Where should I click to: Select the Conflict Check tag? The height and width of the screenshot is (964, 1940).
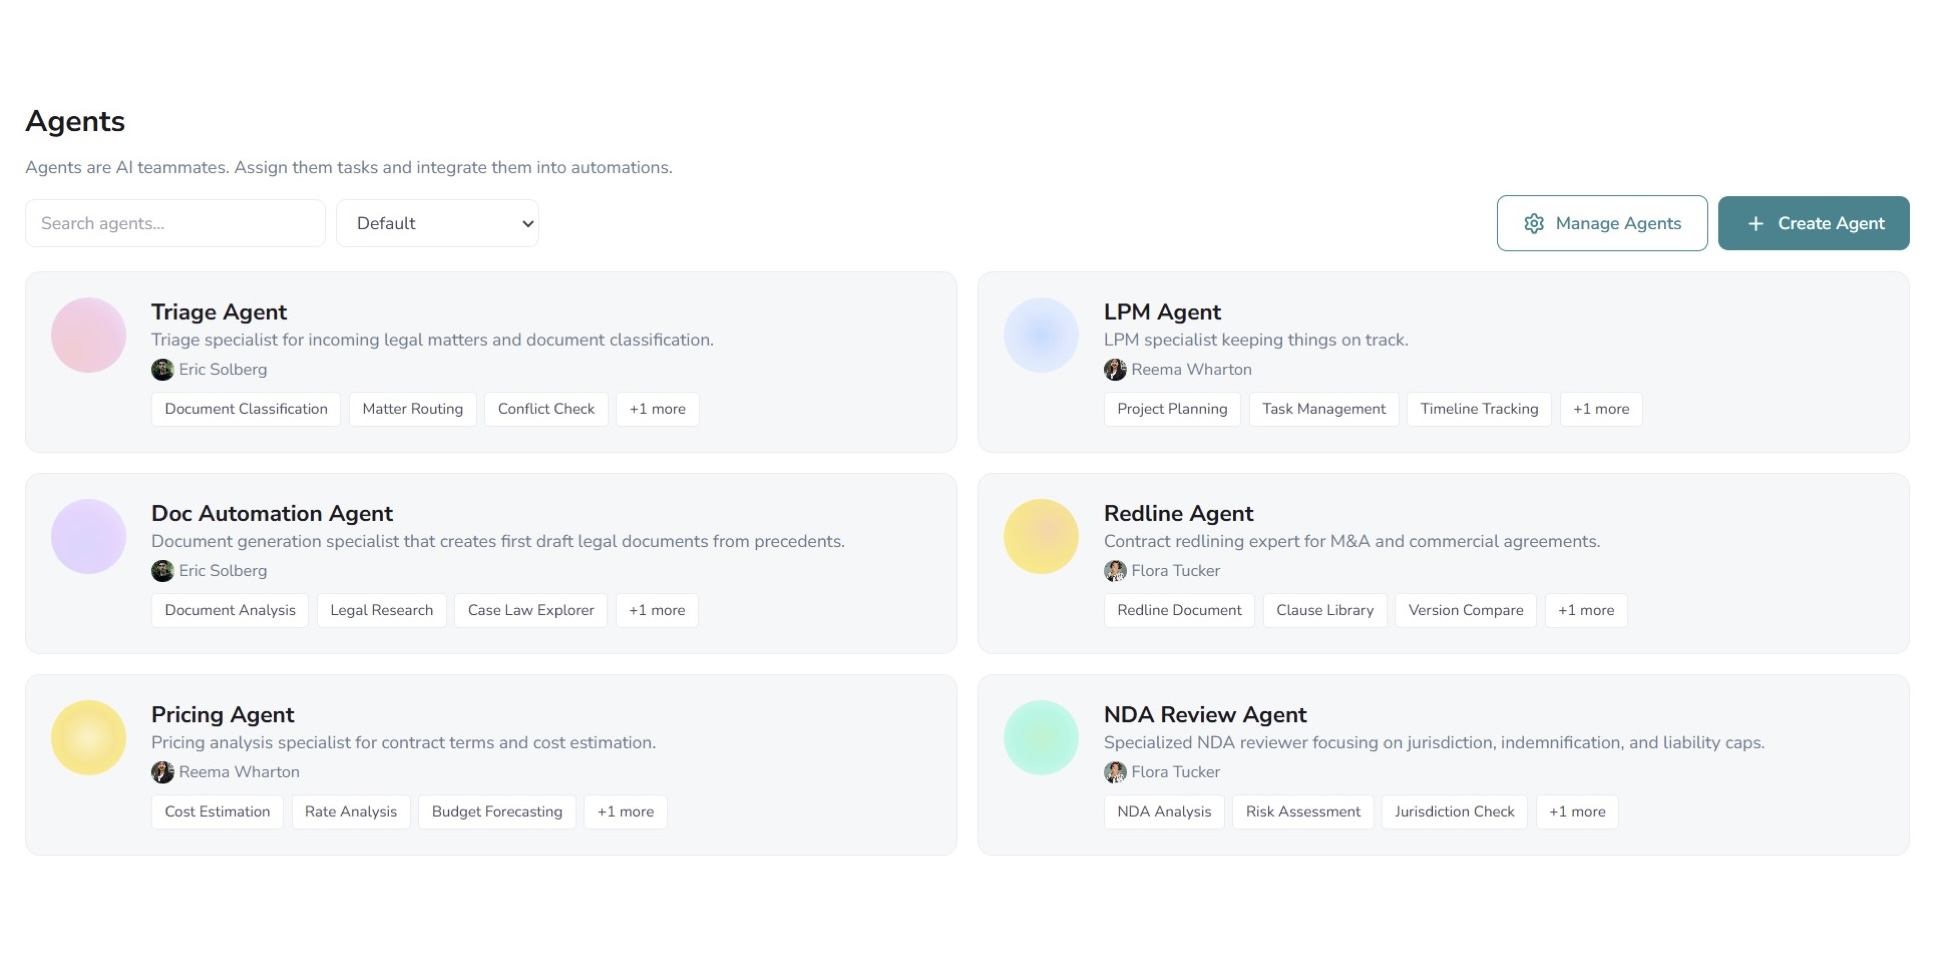pos(546,409)
